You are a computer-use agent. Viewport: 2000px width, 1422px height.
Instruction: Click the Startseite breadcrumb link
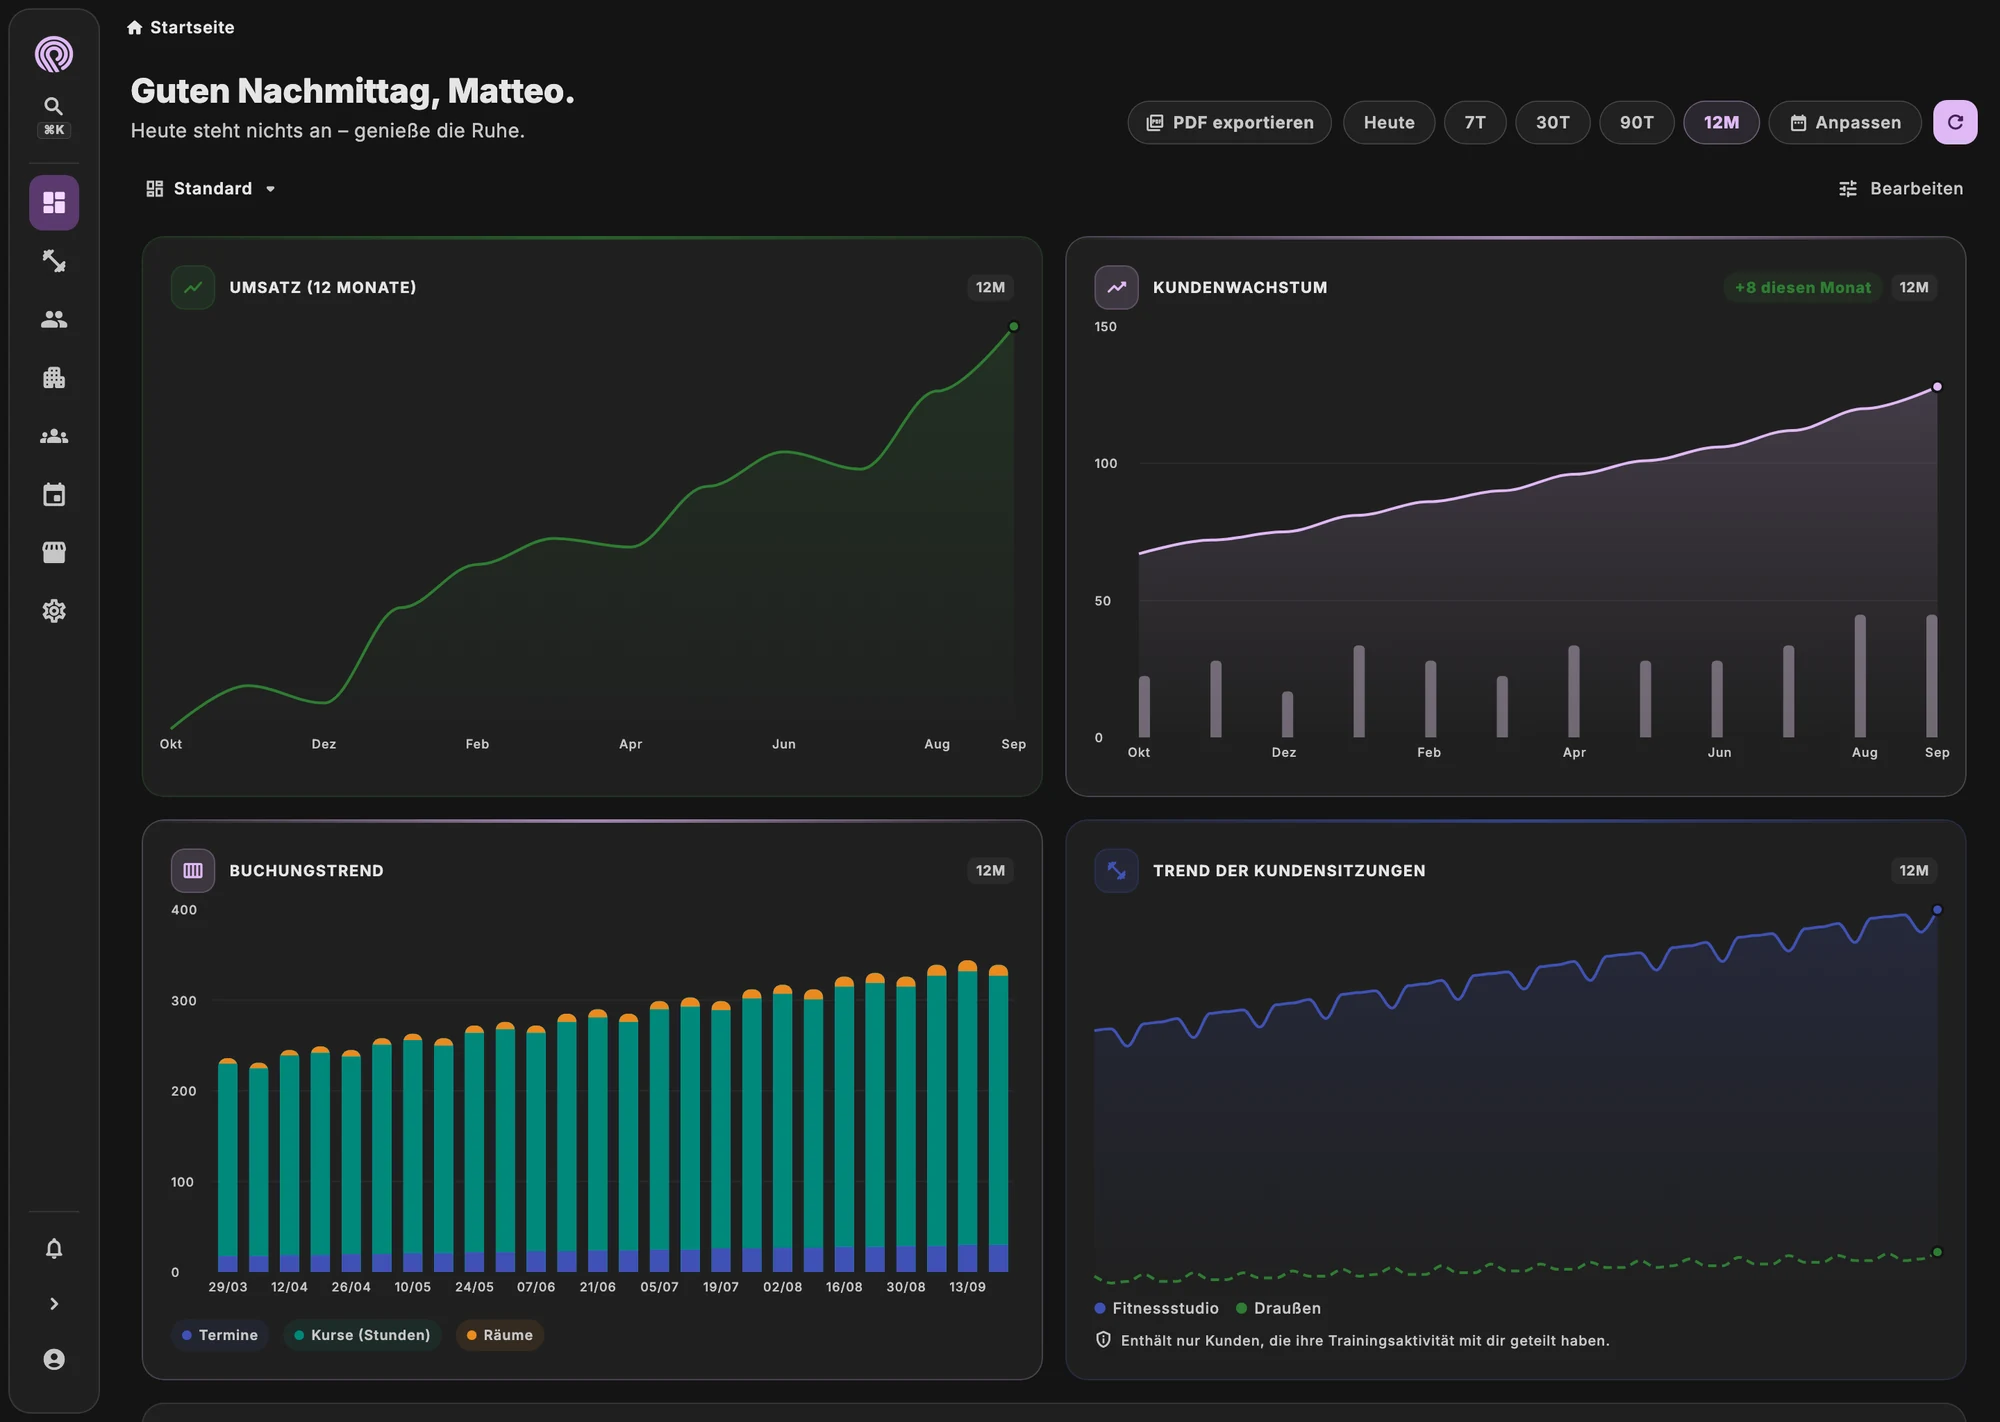(x=181, y=27)
